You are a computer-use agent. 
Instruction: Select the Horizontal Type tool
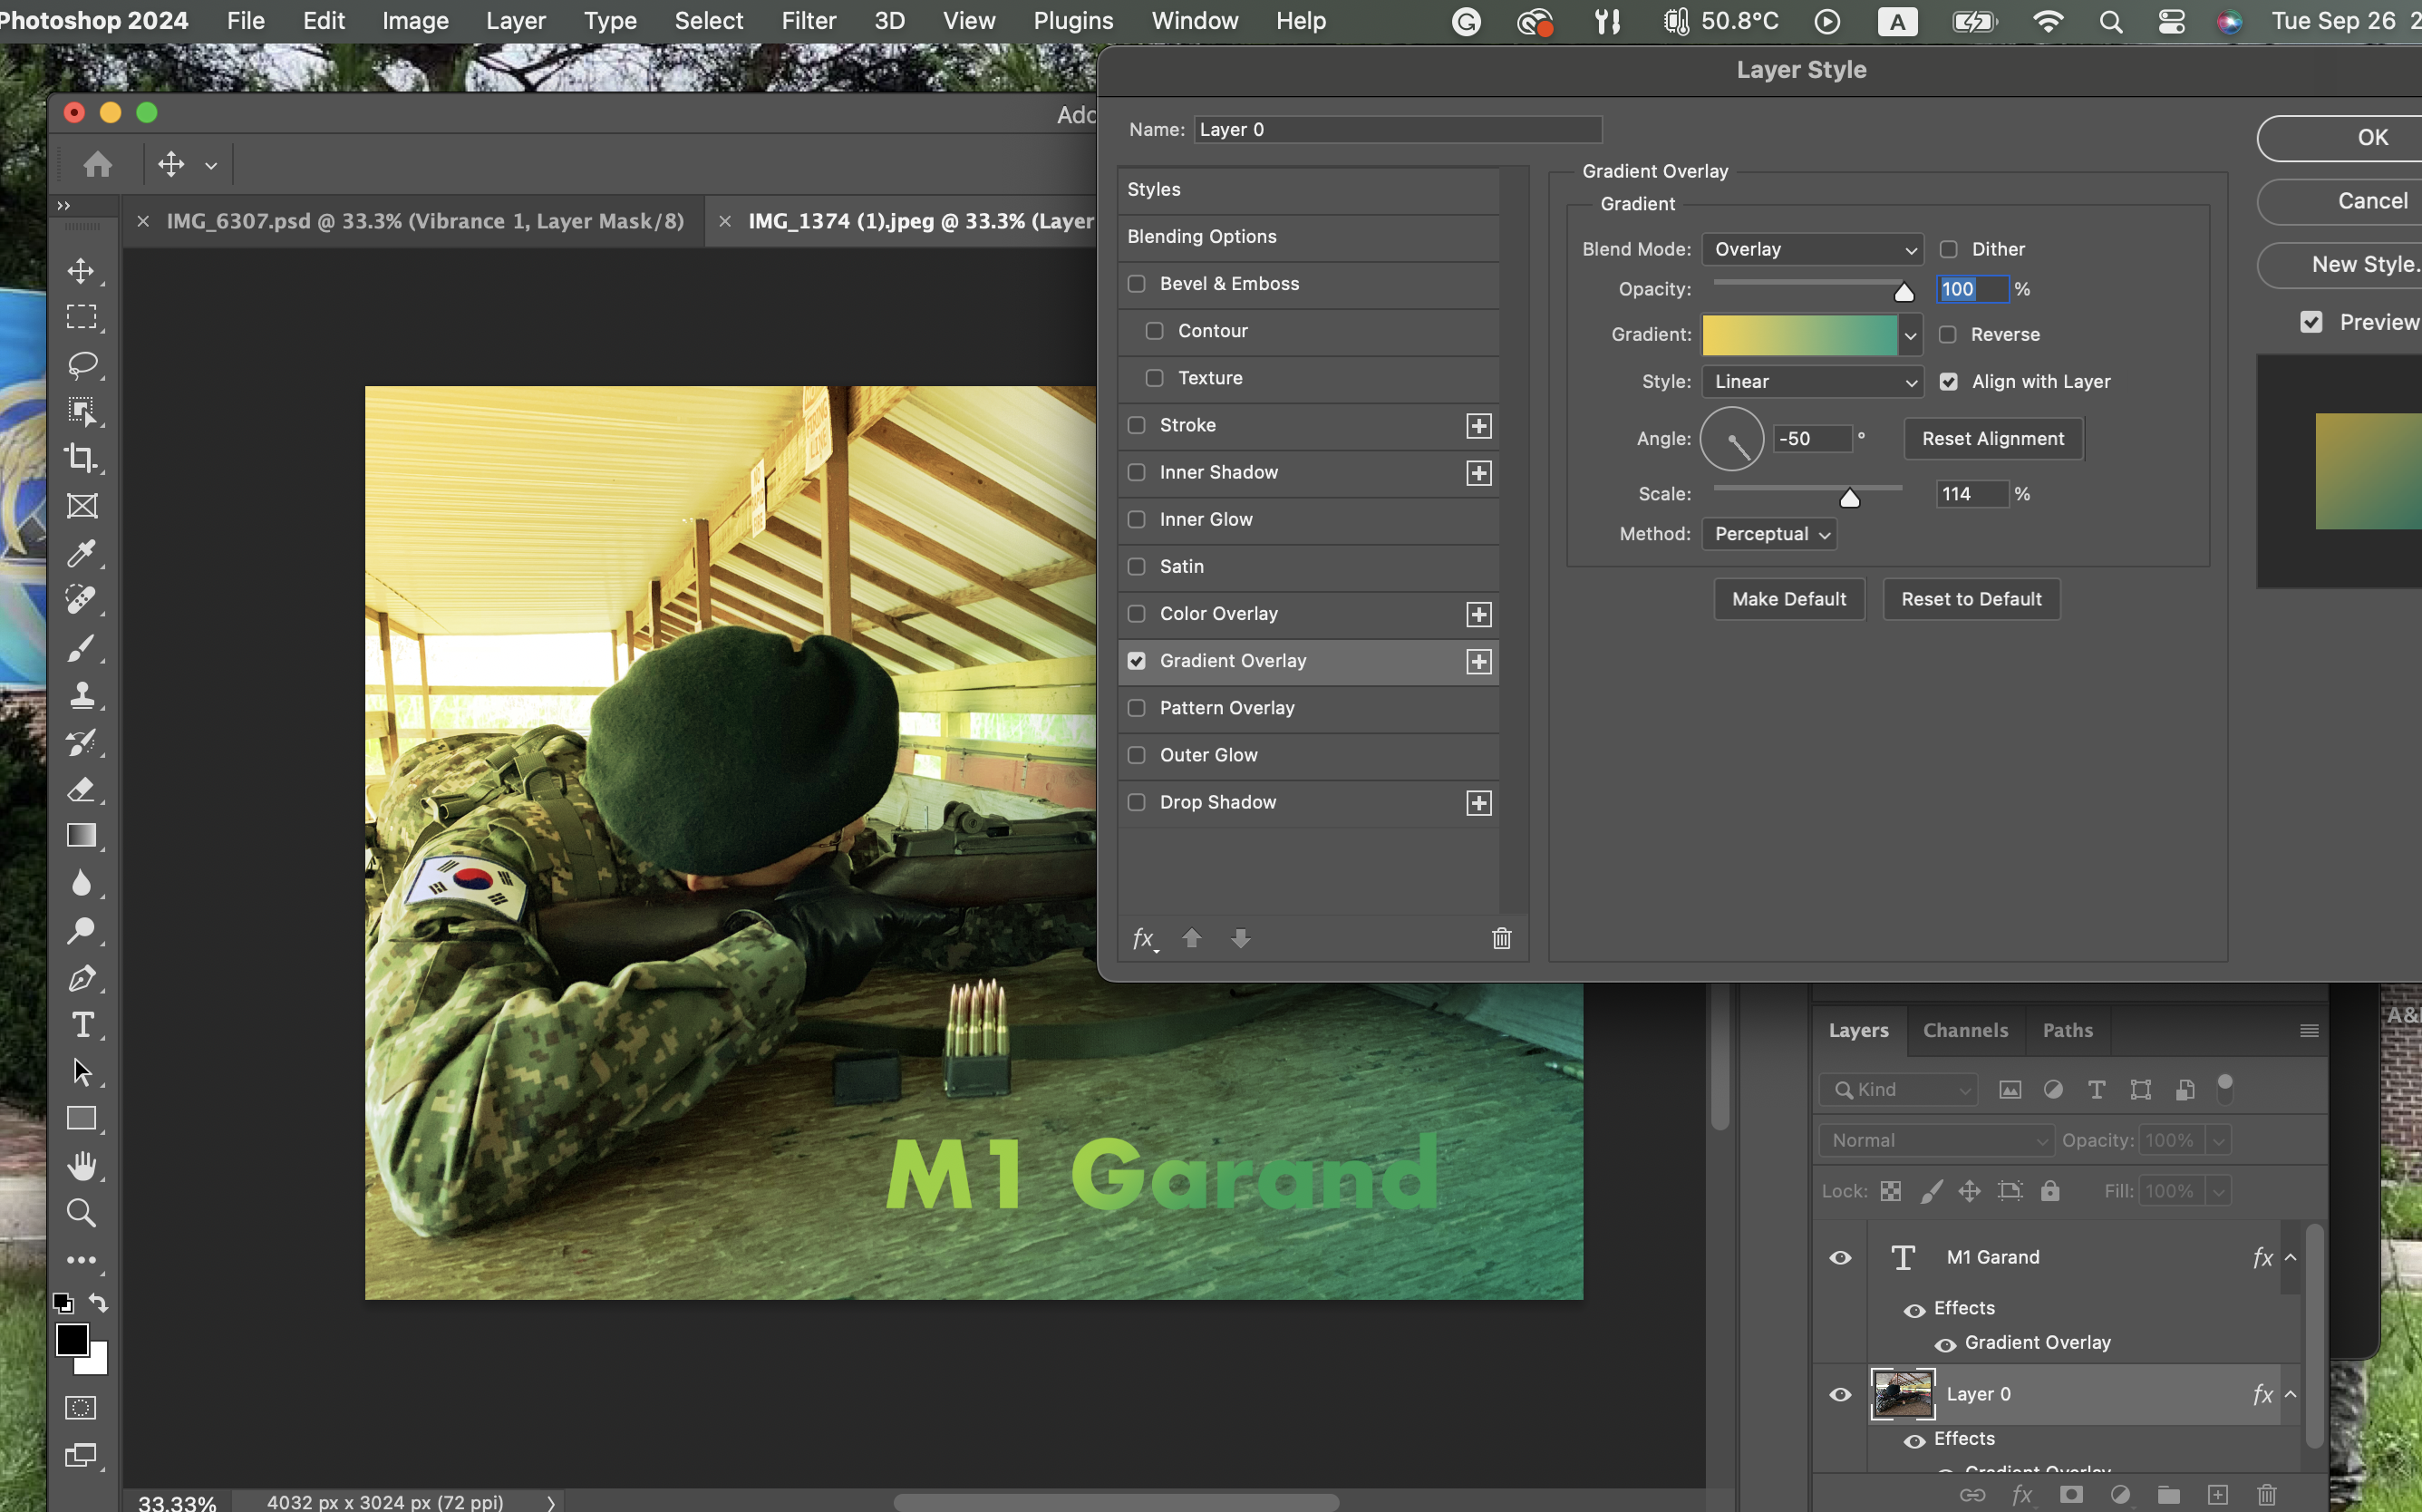pos(82,1025)
